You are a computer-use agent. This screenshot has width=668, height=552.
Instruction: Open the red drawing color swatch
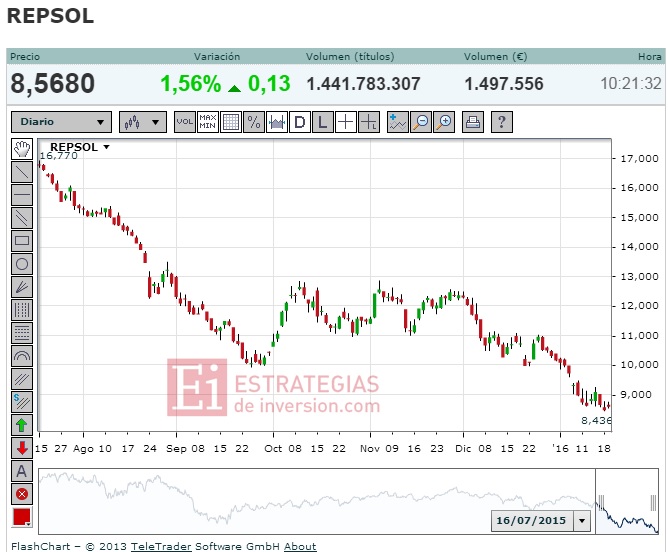(22, 517)
